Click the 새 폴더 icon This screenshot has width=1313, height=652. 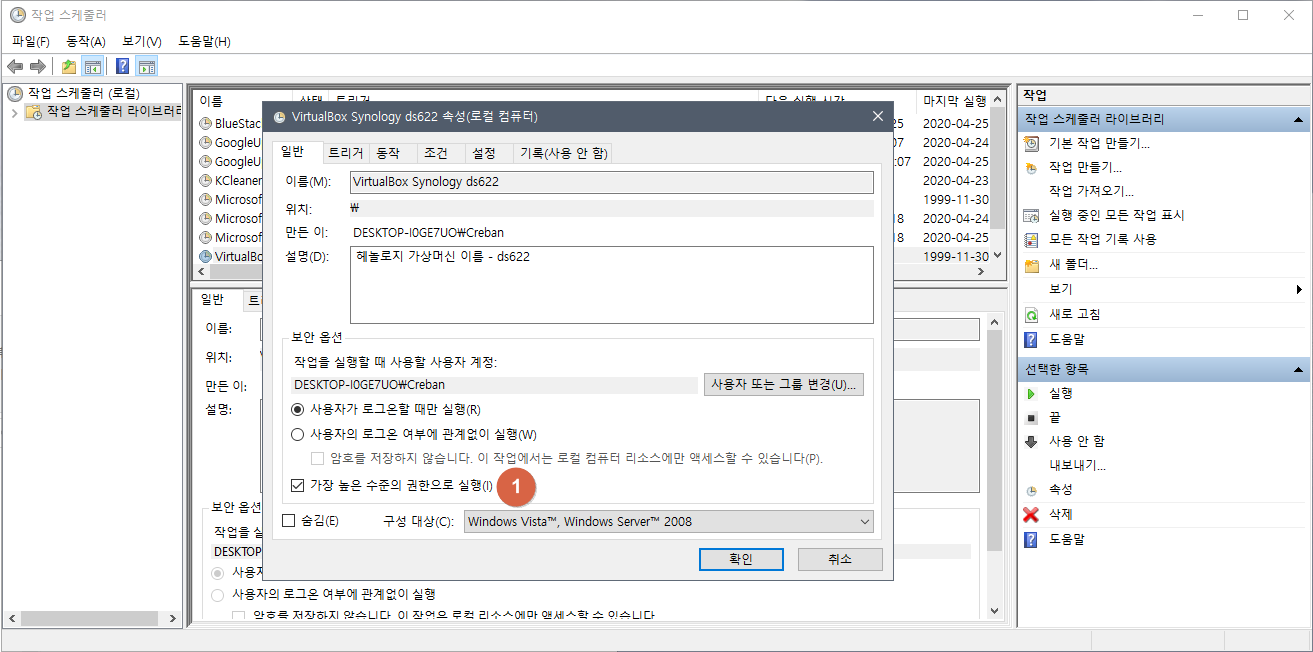[1031, 265]
